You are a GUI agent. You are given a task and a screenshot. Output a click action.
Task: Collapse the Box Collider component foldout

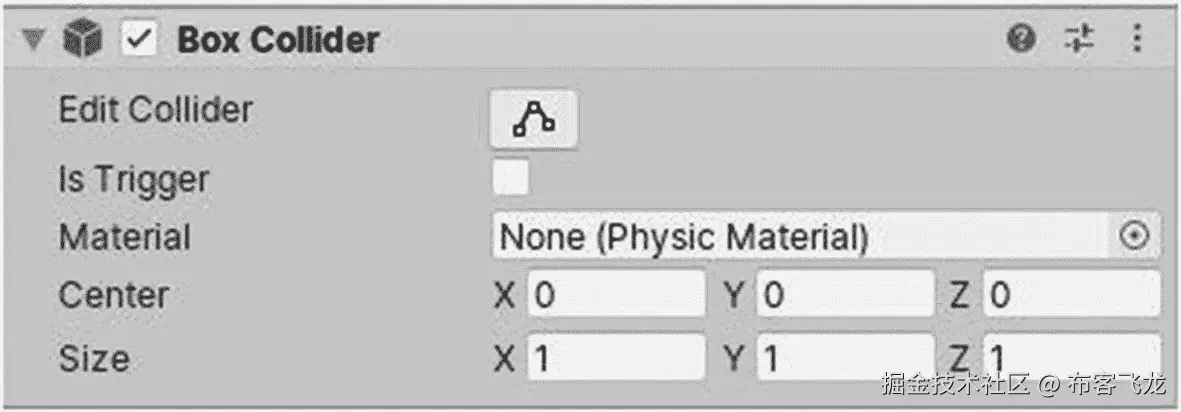point(37,40)
